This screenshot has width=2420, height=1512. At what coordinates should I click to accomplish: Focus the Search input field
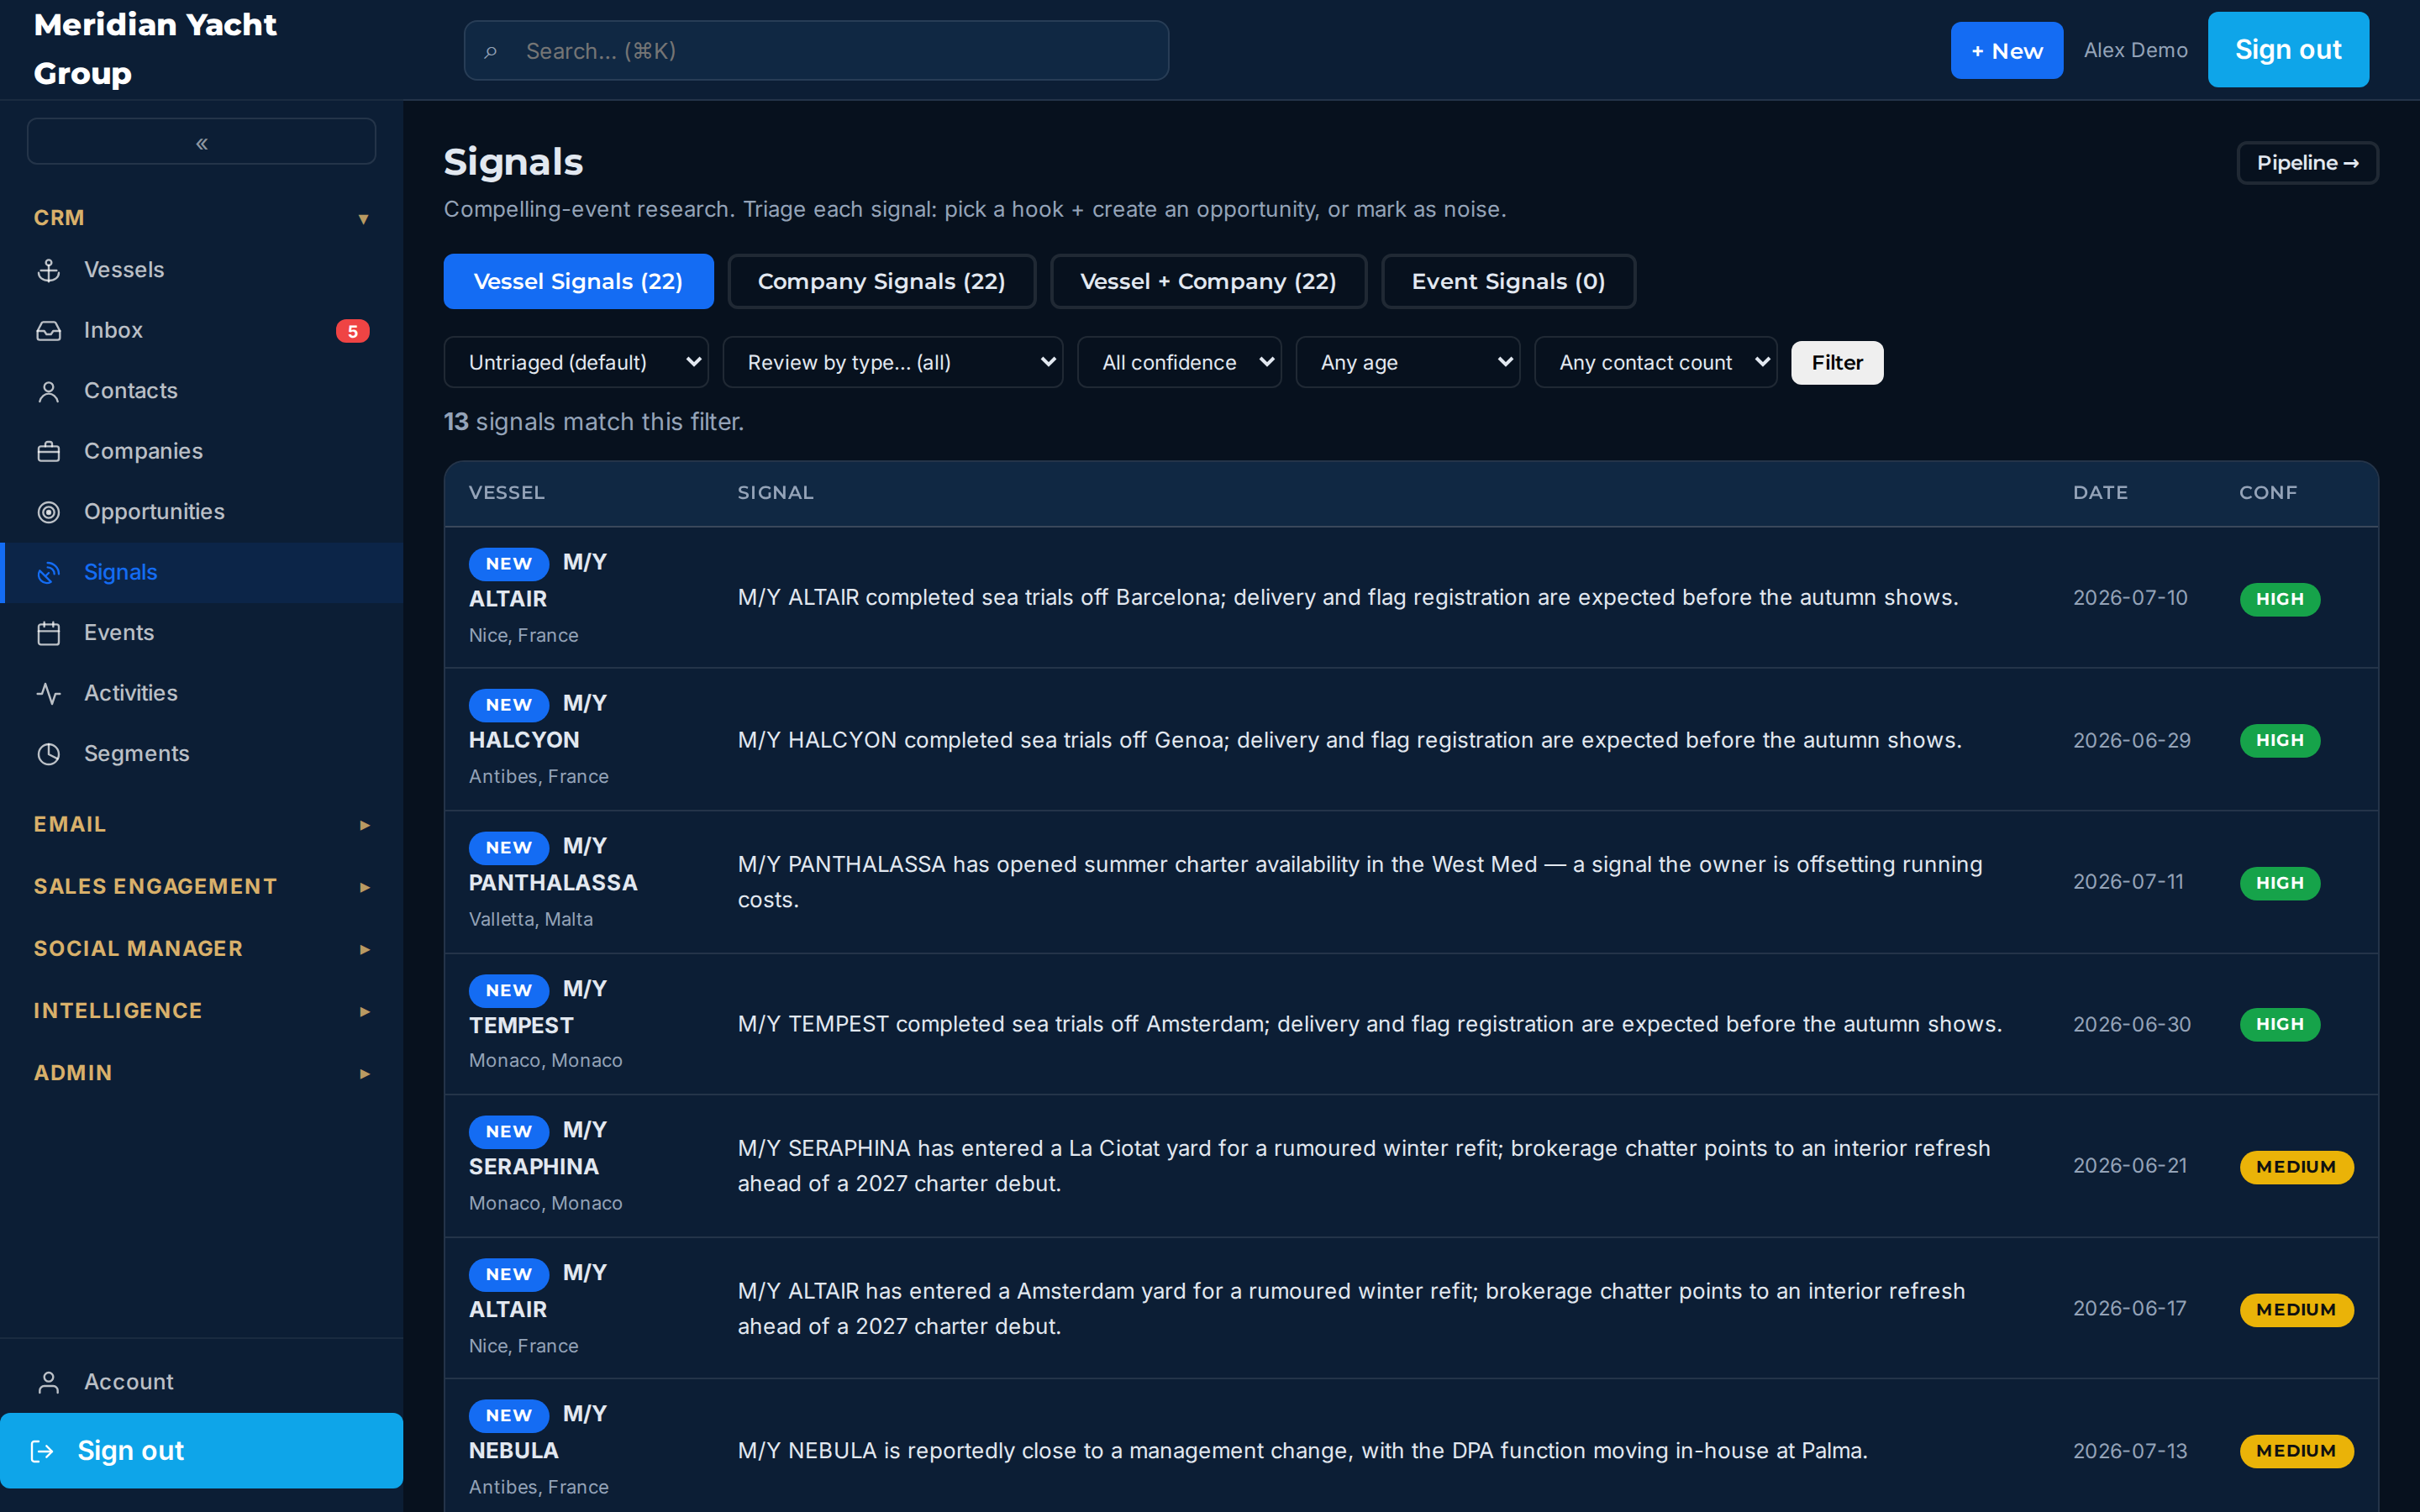pyautogui.click(x=816, y=51)
